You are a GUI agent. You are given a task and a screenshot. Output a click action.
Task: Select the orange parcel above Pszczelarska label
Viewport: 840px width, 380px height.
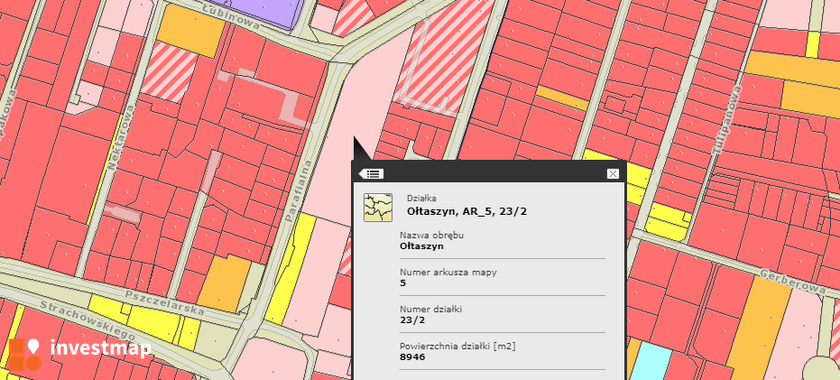coord(224,284)
